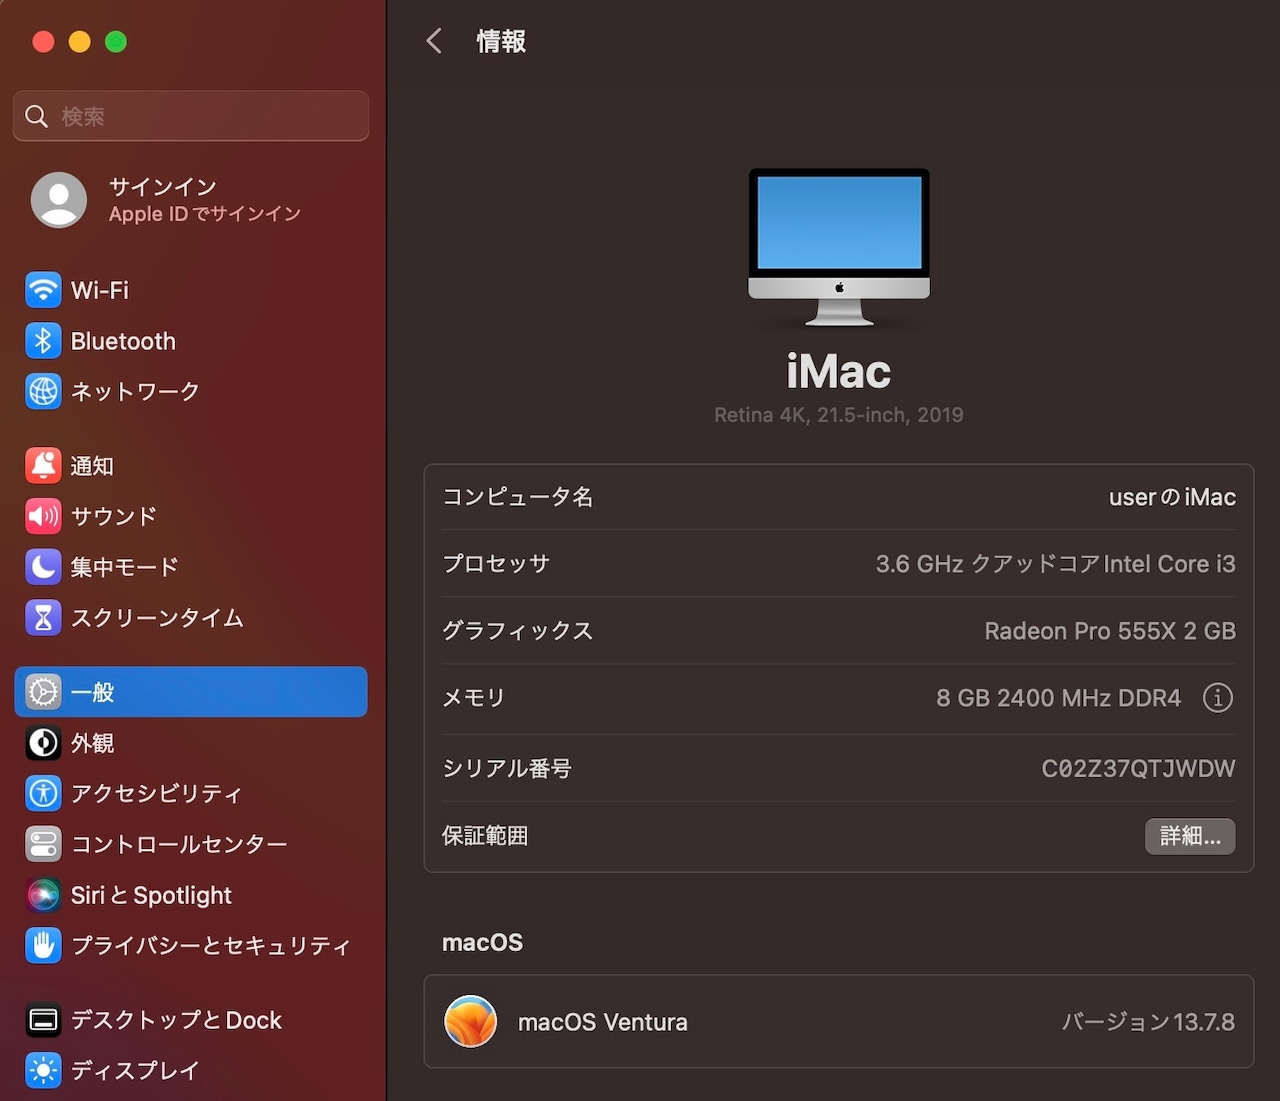Screen dimensions: 1280x1101
Task: Open the Siri と Spotlight icon
Action: pos(43,895)
